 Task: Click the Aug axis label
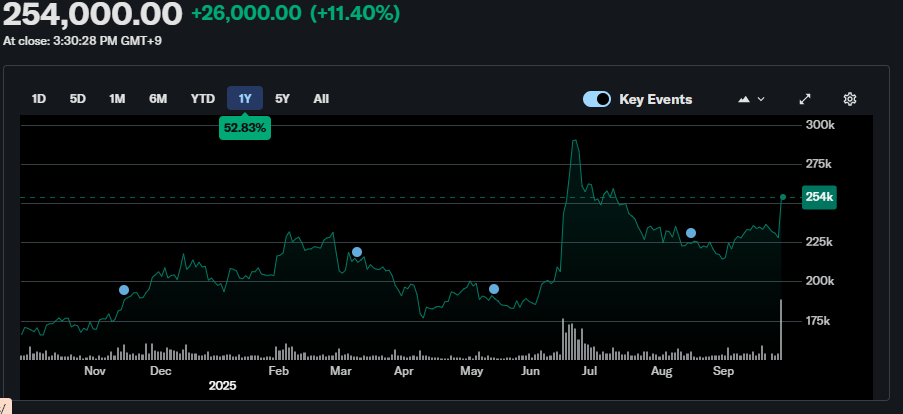tap(662, 371)
